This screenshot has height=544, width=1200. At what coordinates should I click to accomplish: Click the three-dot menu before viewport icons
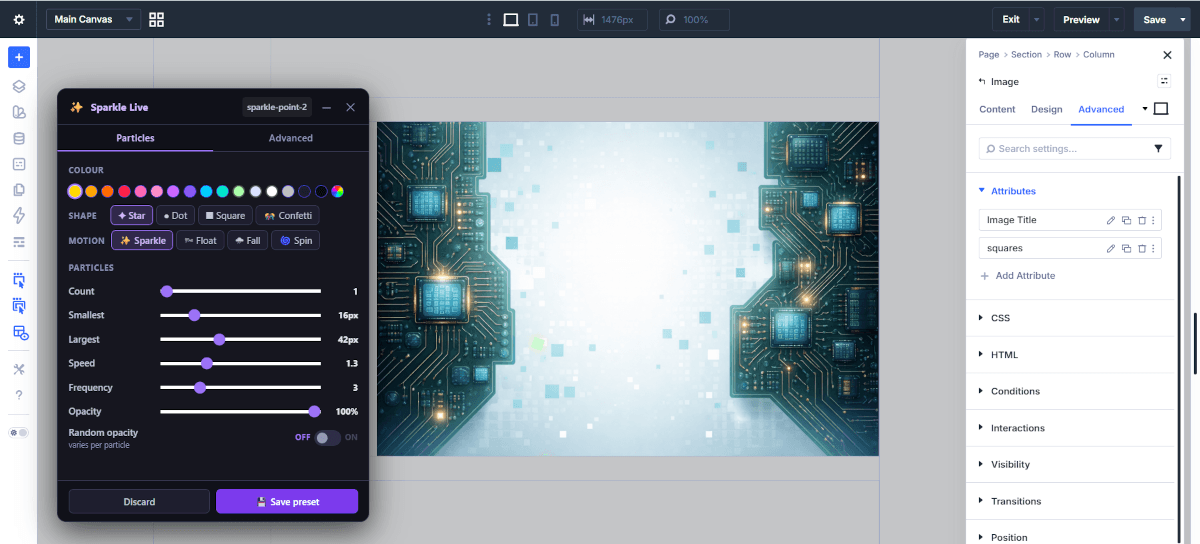click(488, 19)
